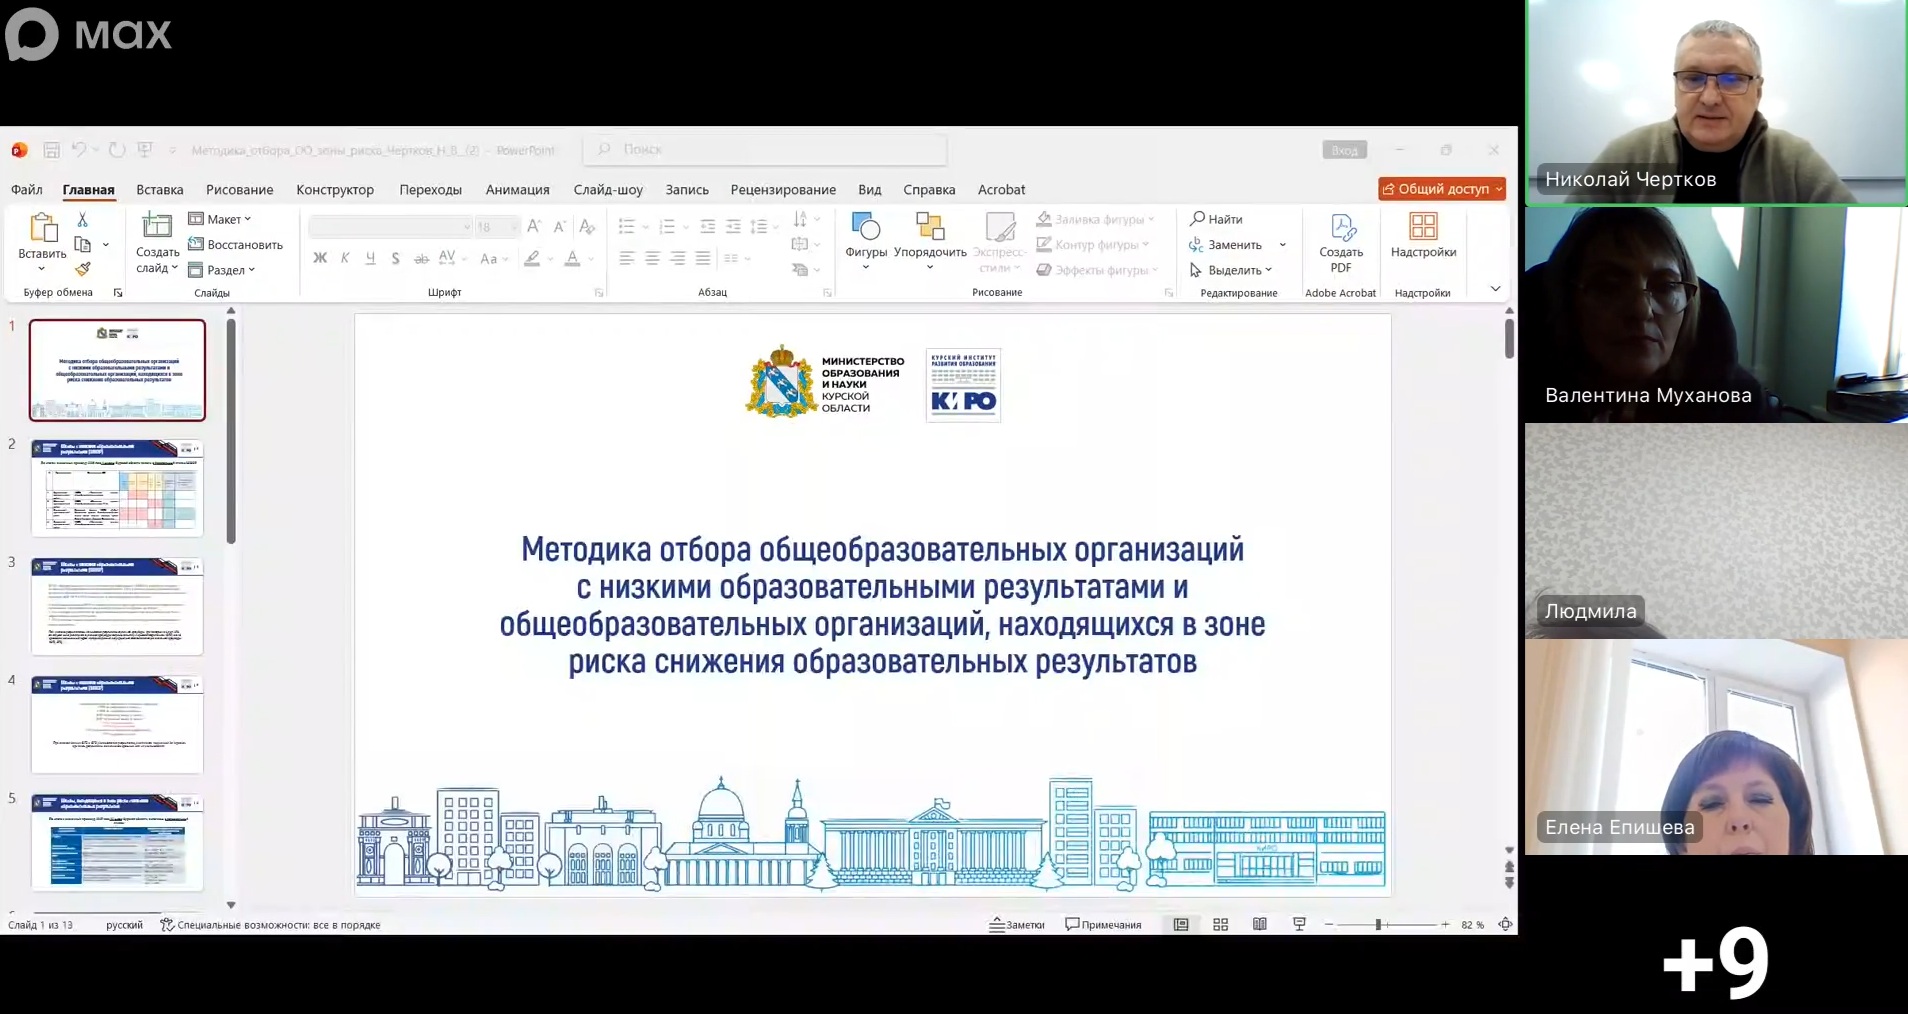Click the Paste (Вставить) icon
The width and height of the screenshot is (1908, 1014).
(x=43, y=228)
